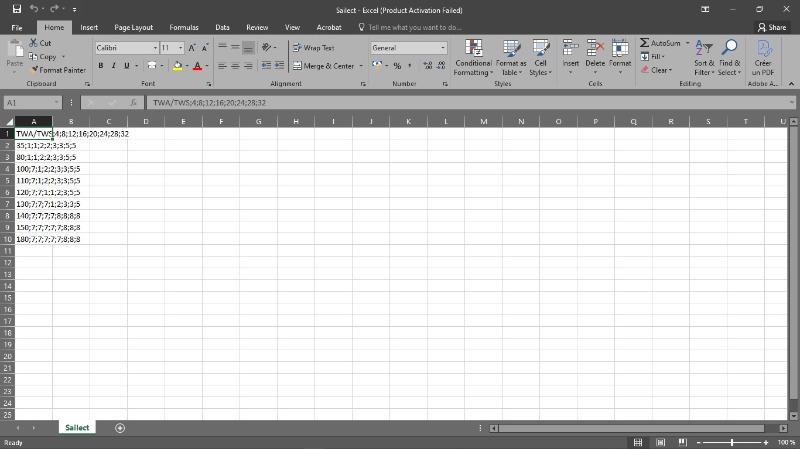Toggle bold formatting
The height and width of the screenshot is (449, 800).
(x=101, y=66)
